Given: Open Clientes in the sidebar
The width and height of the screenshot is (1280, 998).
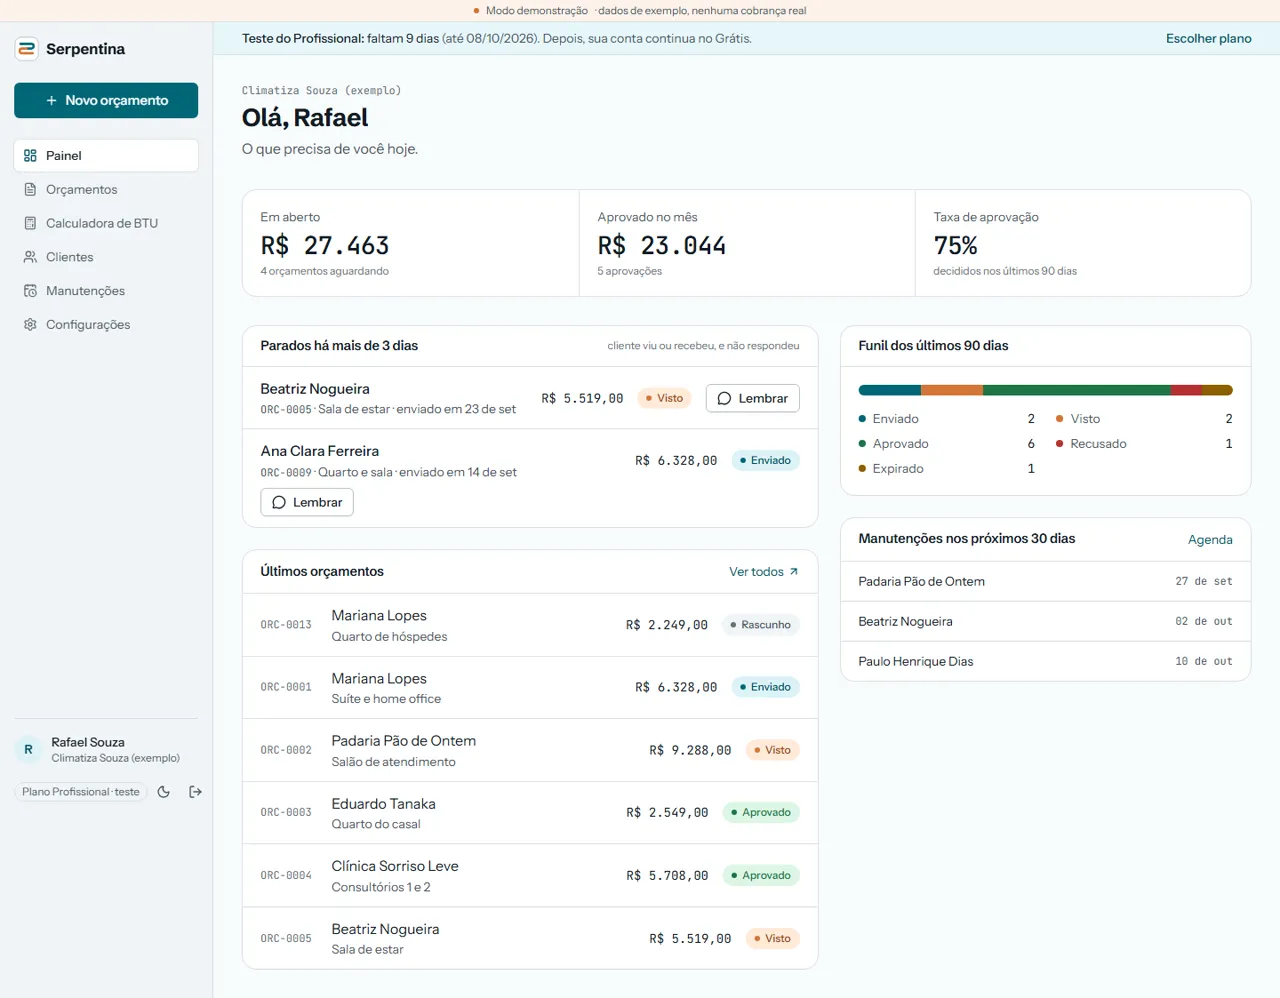Looking at the screenshot, I should (106, 257).
